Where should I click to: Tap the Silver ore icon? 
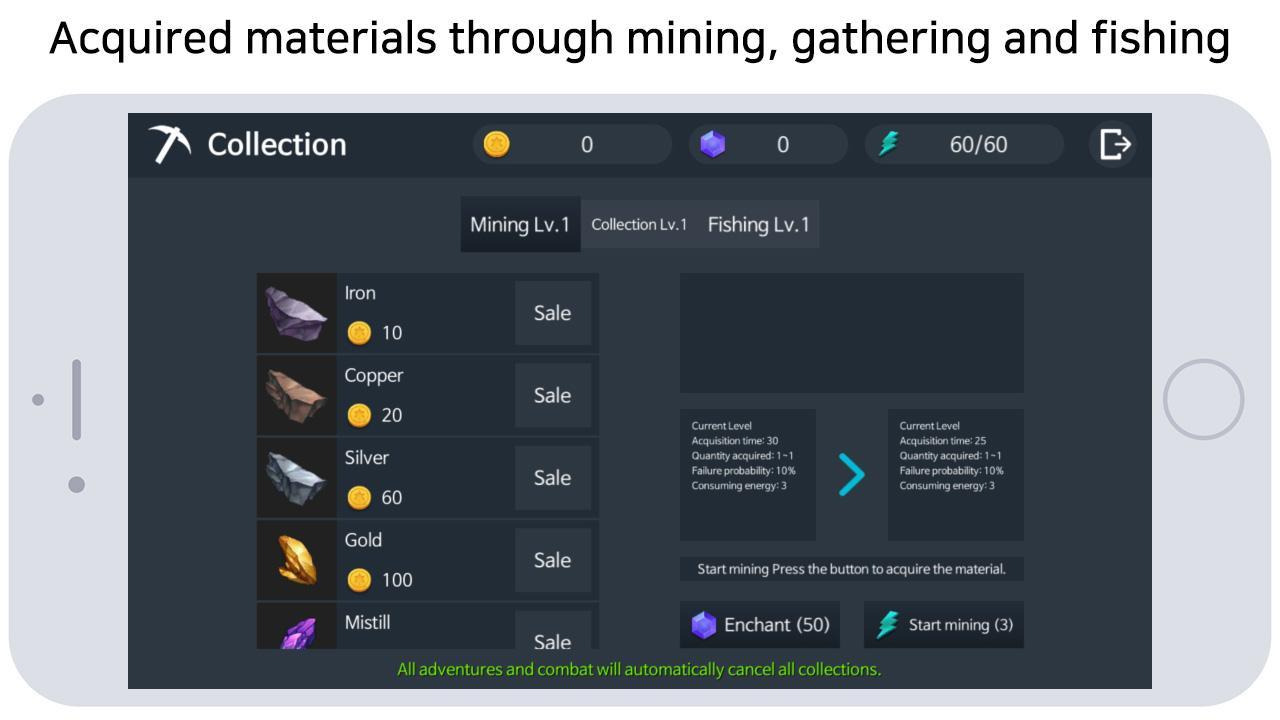pyautogui.click(x=296, y=478)
